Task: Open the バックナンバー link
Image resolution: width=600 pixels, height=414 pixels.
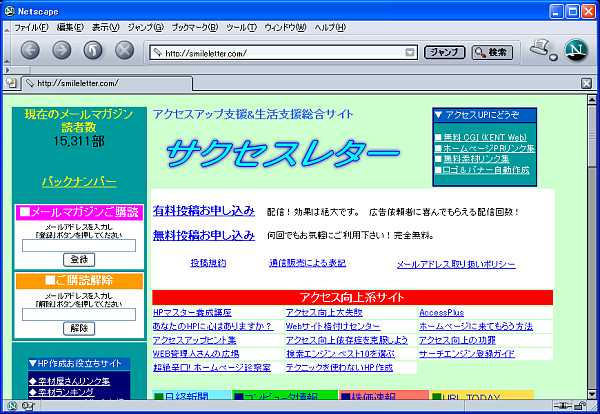Action: [x=78, y=182]
